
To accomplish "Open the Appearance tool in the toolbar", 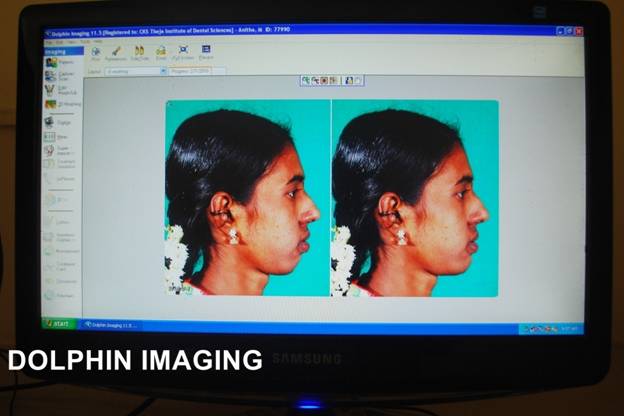I will [x=116, y=54].
